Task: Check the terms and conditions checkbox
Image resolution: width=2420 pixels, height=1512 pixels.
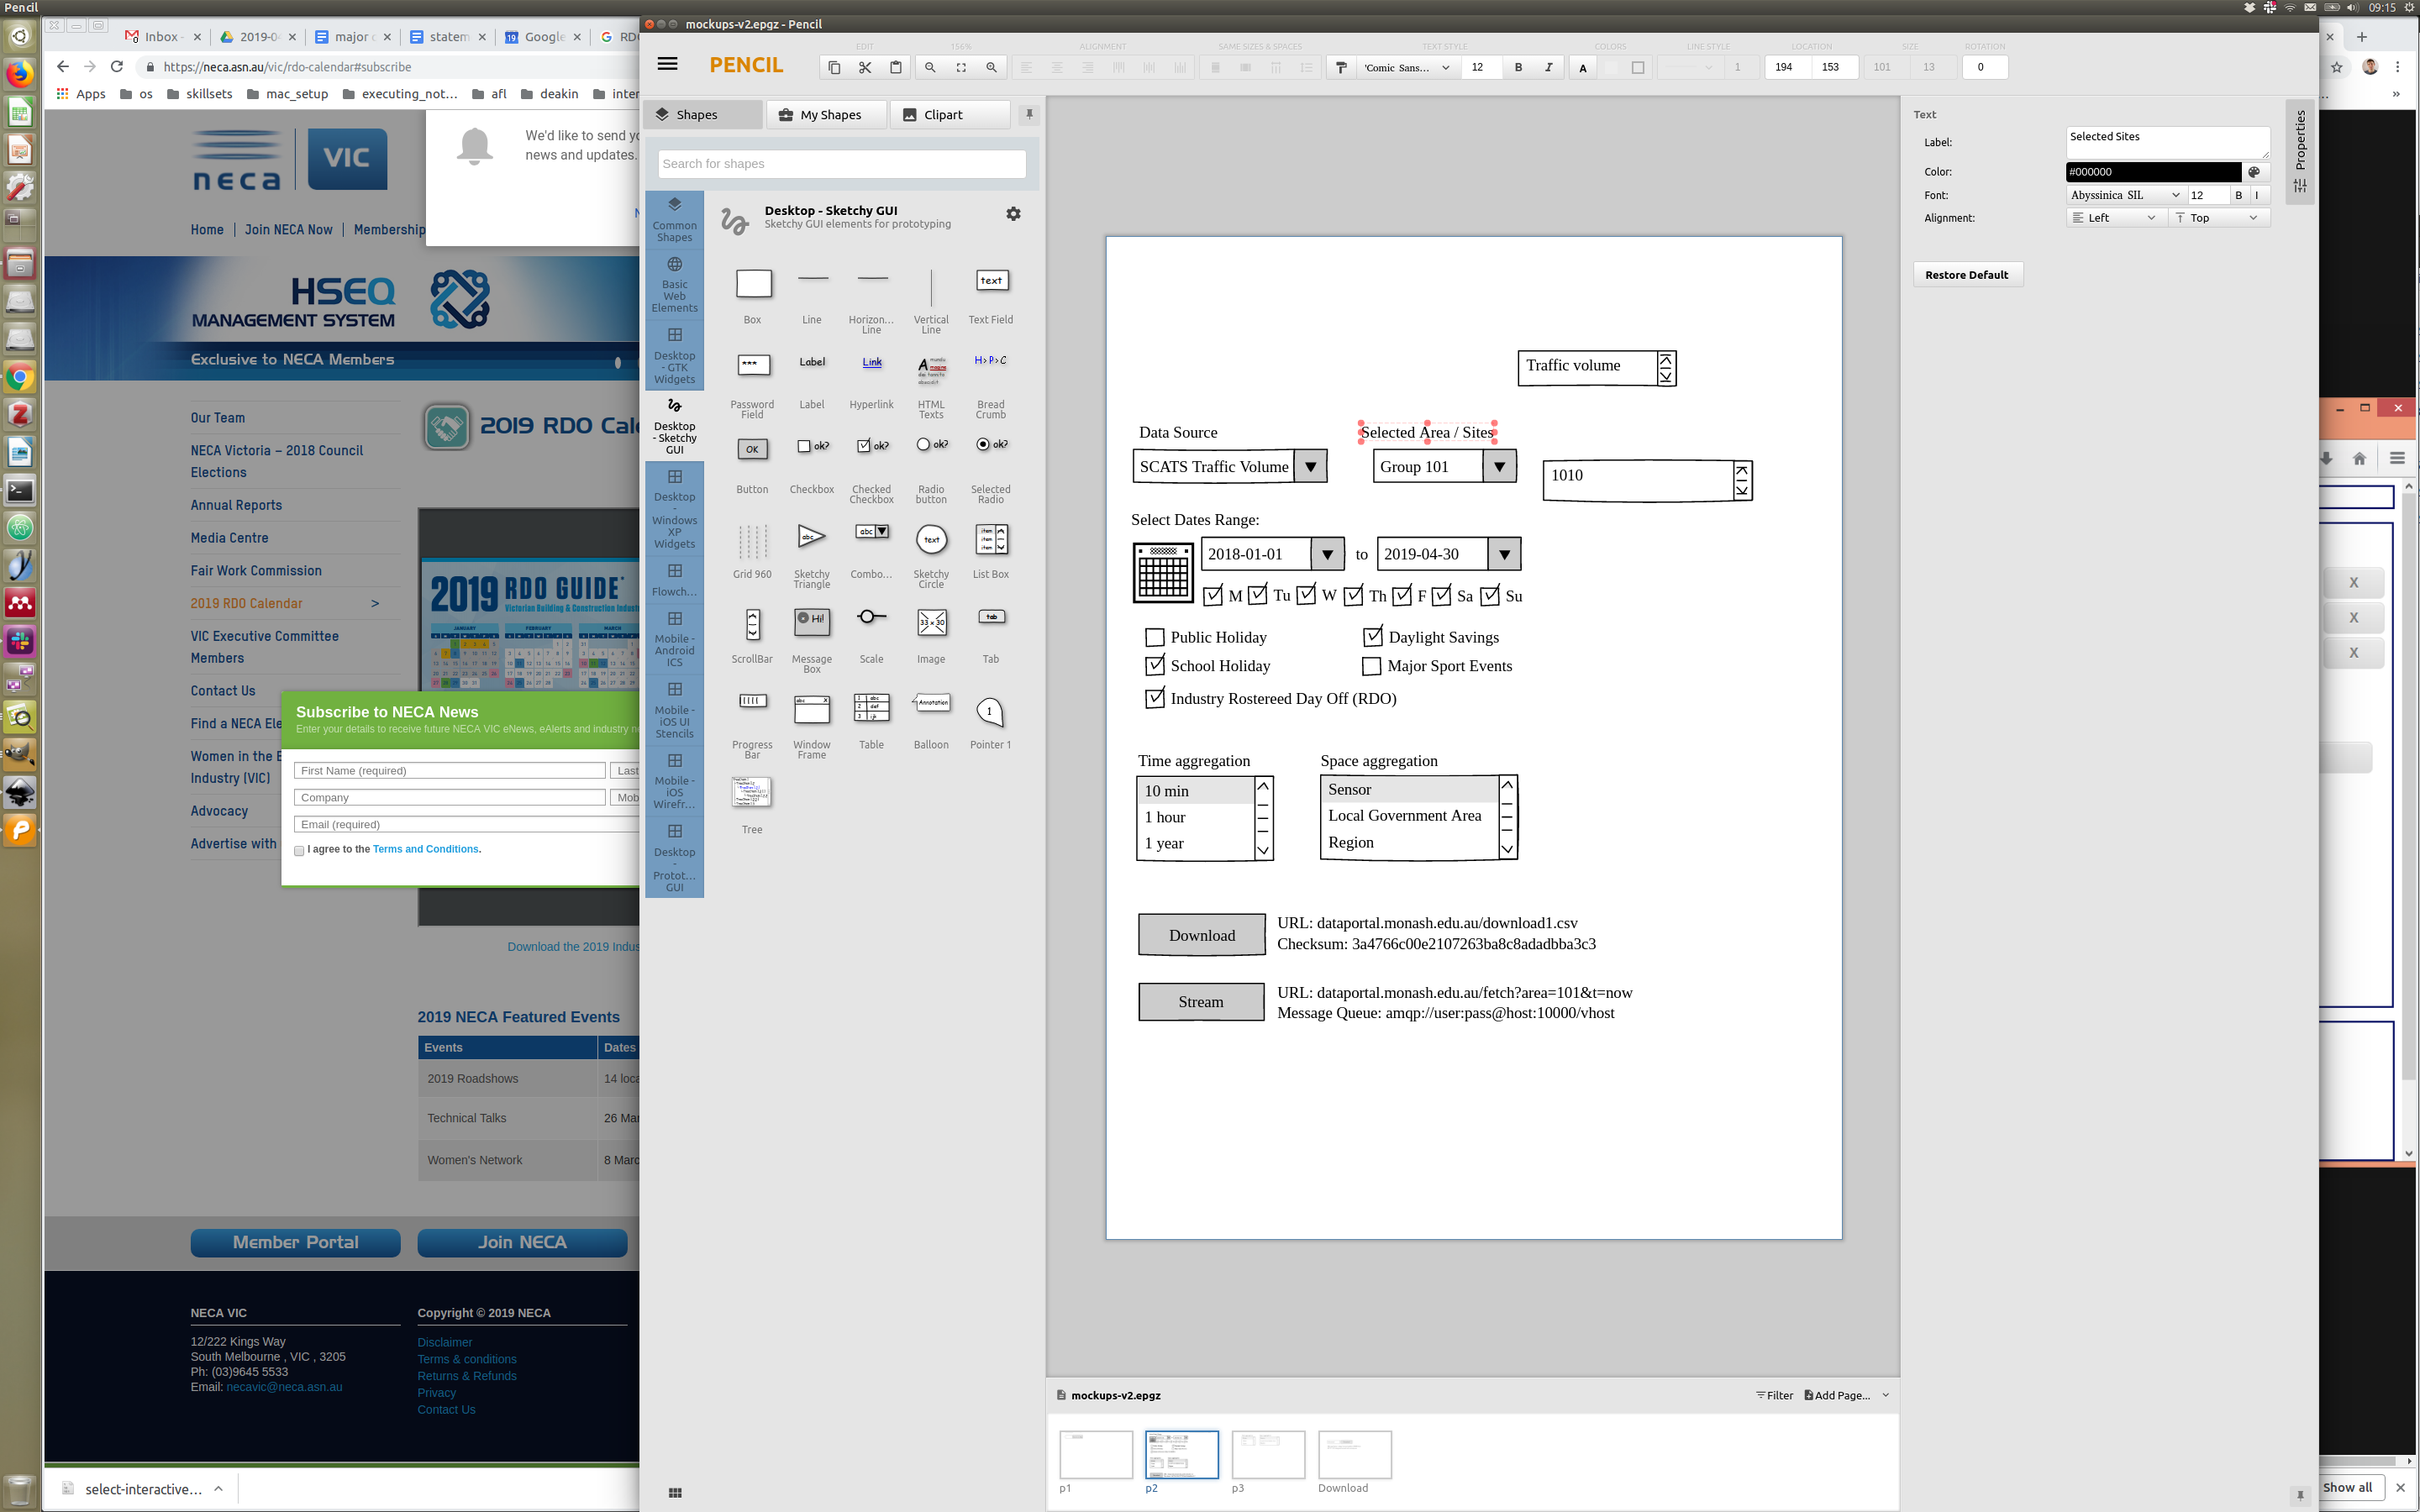Action: pyautogui.click(x=299, y=851)
